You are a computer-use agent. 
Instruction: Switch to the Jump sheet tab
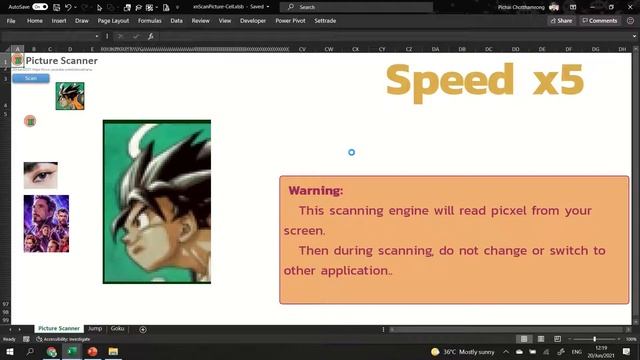[95, 329]
